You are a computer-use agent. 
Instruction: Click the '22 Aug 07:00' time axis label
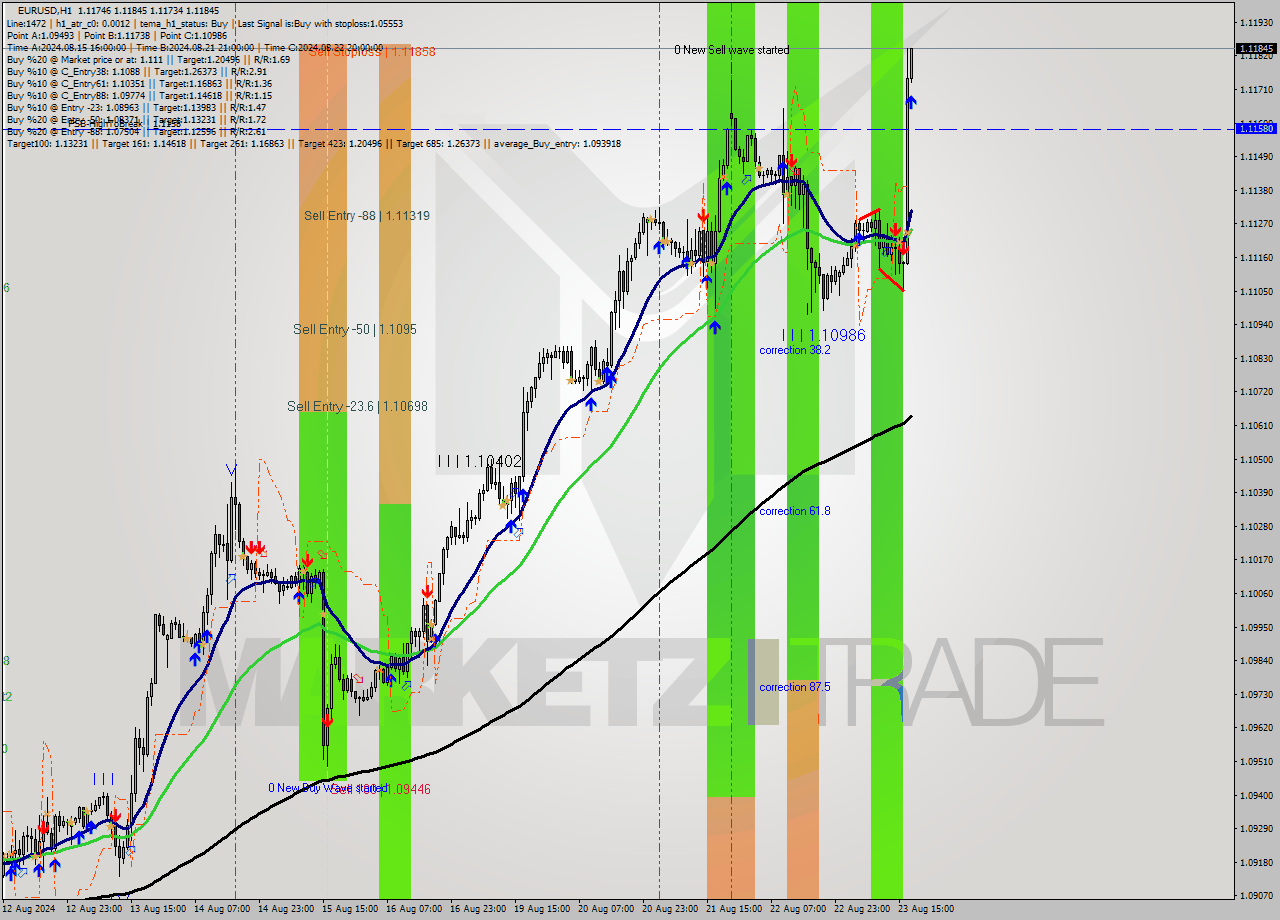[x=799, y=909]
